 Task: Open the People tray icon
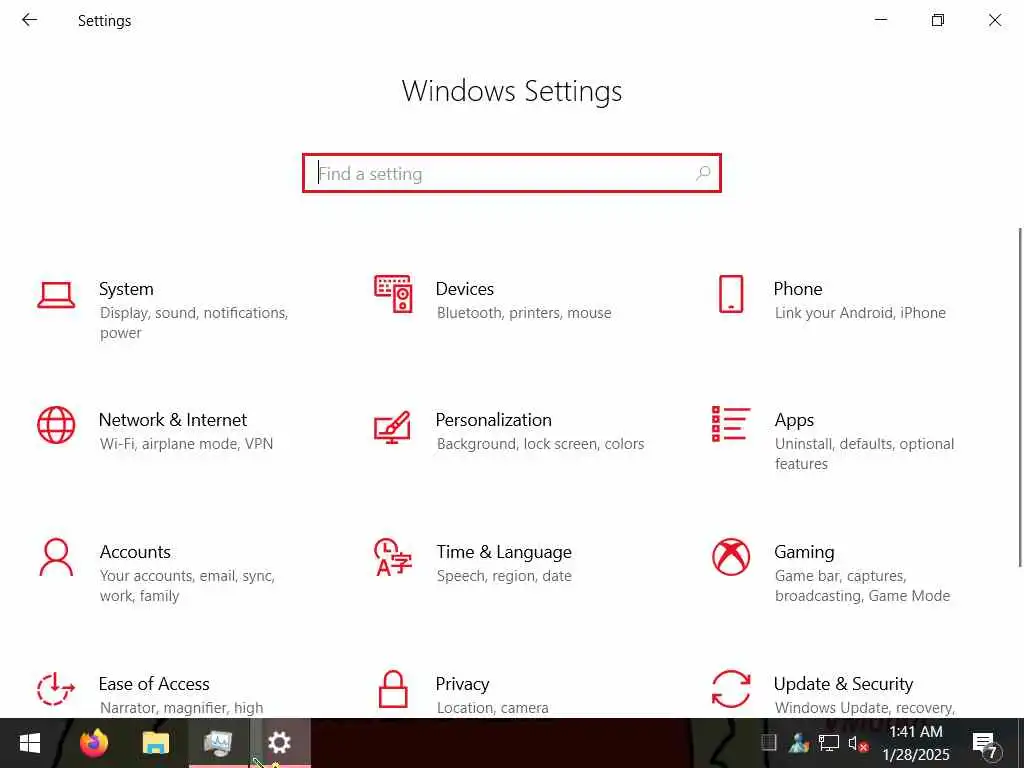[x=799, y=743]
